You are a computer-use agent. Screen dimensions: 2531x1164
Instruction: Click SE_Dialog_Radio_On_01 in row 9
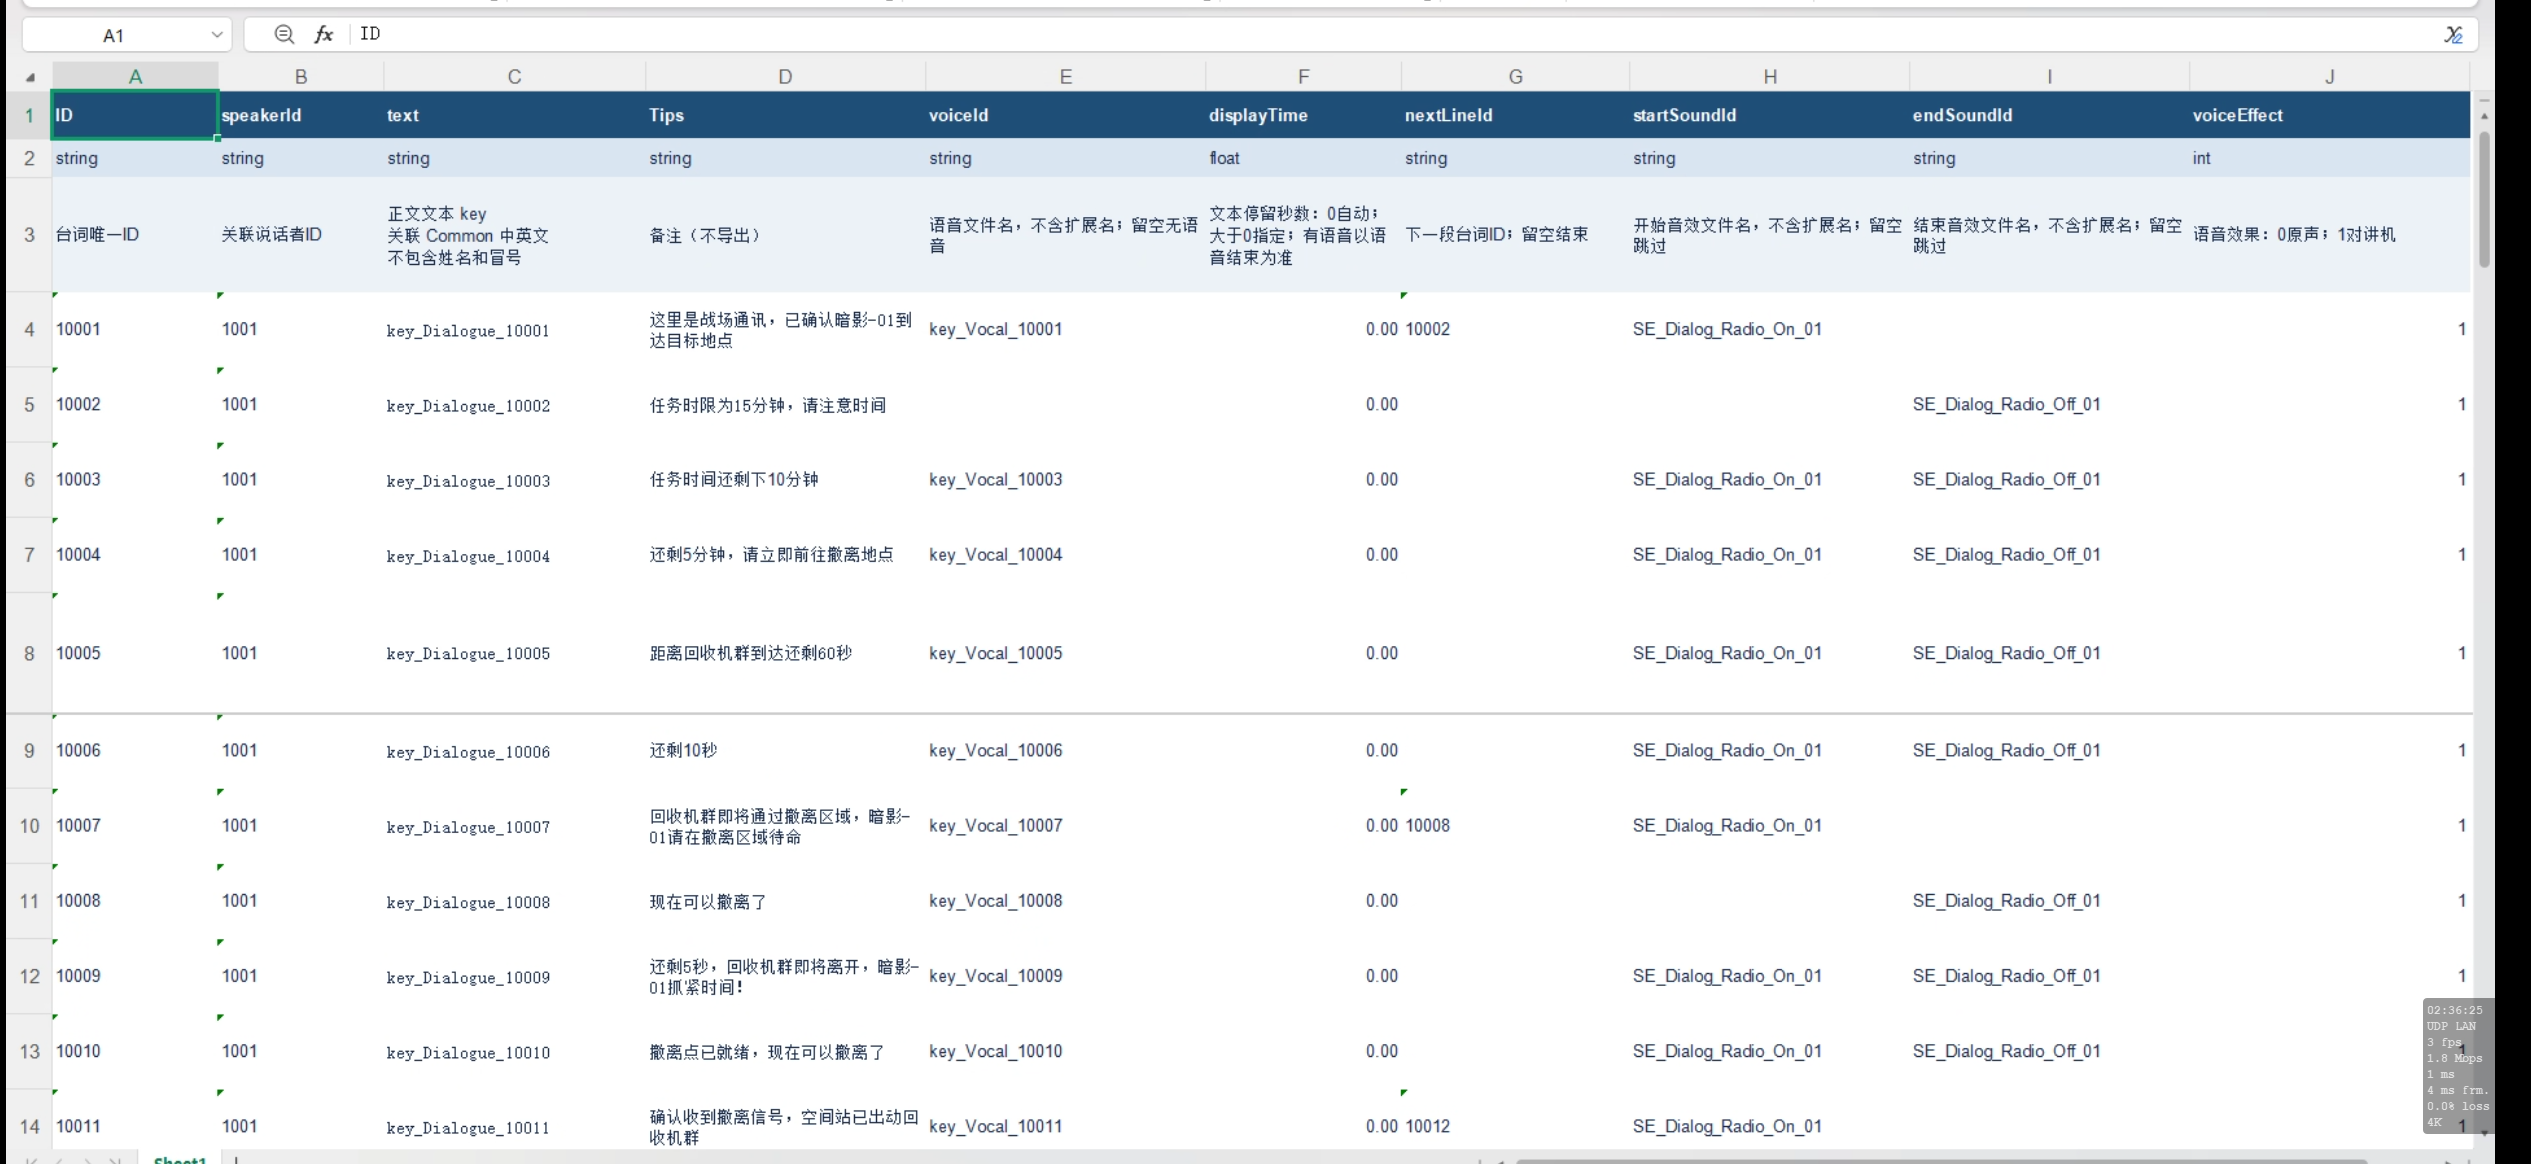pyautogui.click(x=1769, y=751)
